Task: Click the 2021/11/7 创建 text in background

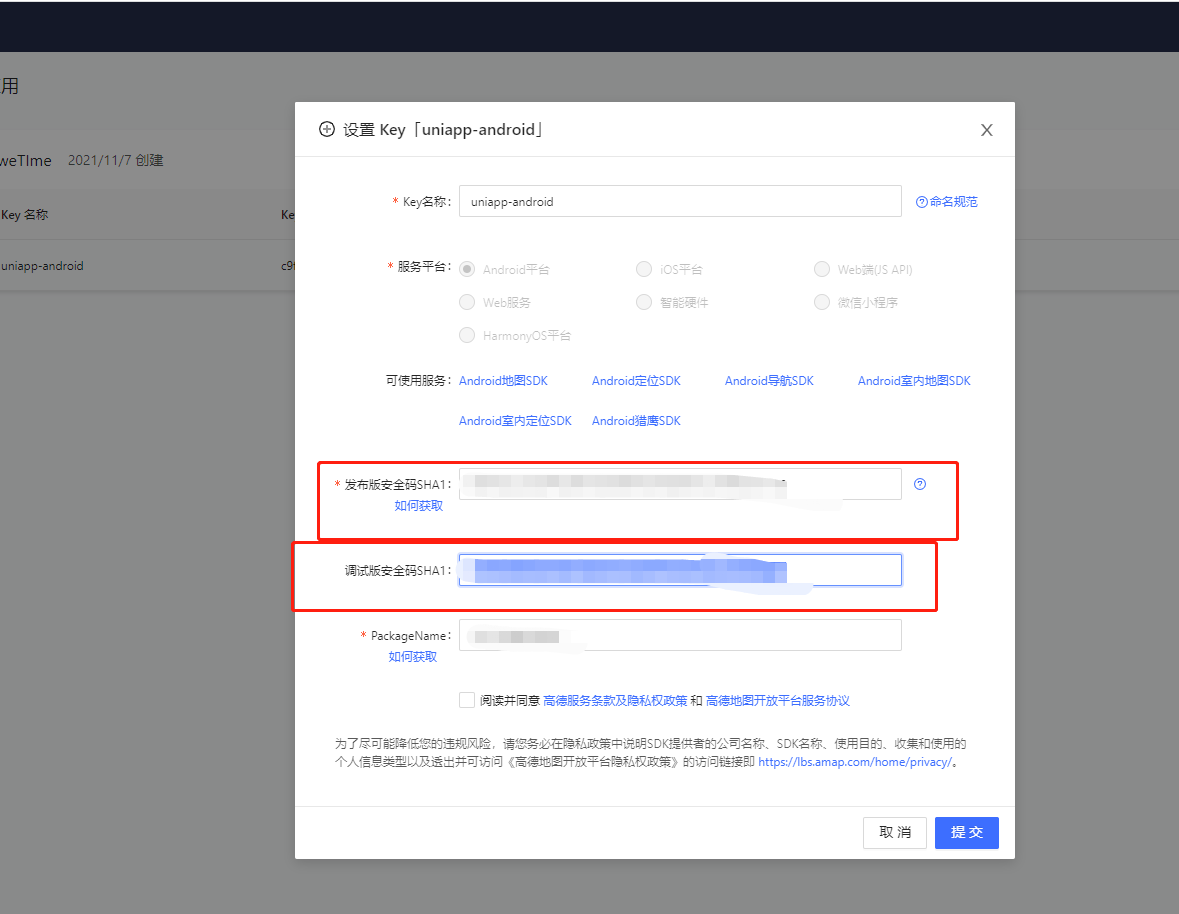Action: click(x=116, y=160)
